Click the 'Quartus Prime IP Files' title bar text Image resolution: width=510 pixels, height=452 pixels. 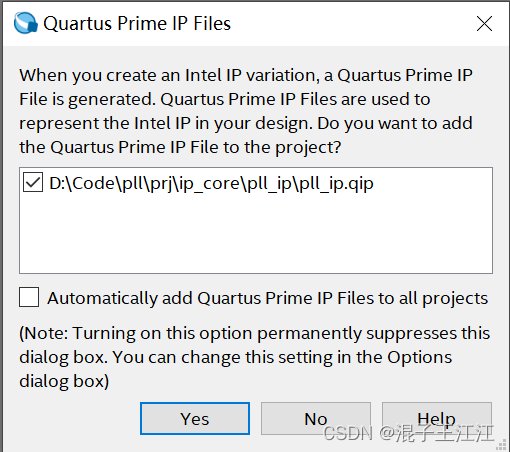point(137,23)
